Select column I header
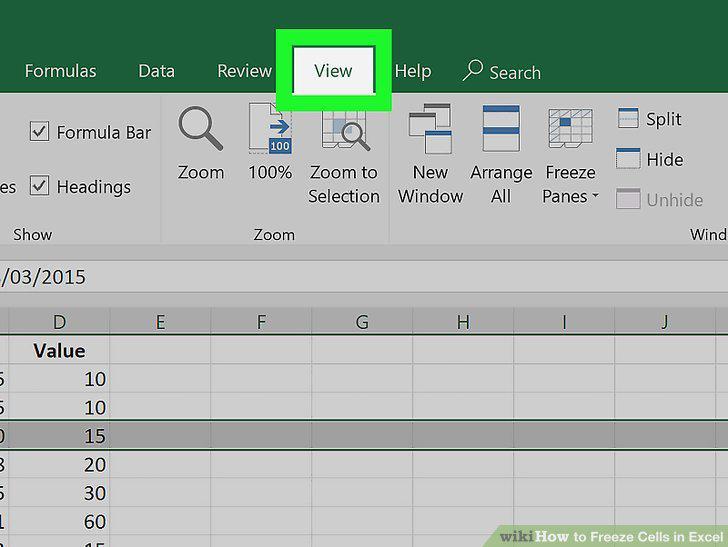728x547 pixels. [x=564, y=322]
